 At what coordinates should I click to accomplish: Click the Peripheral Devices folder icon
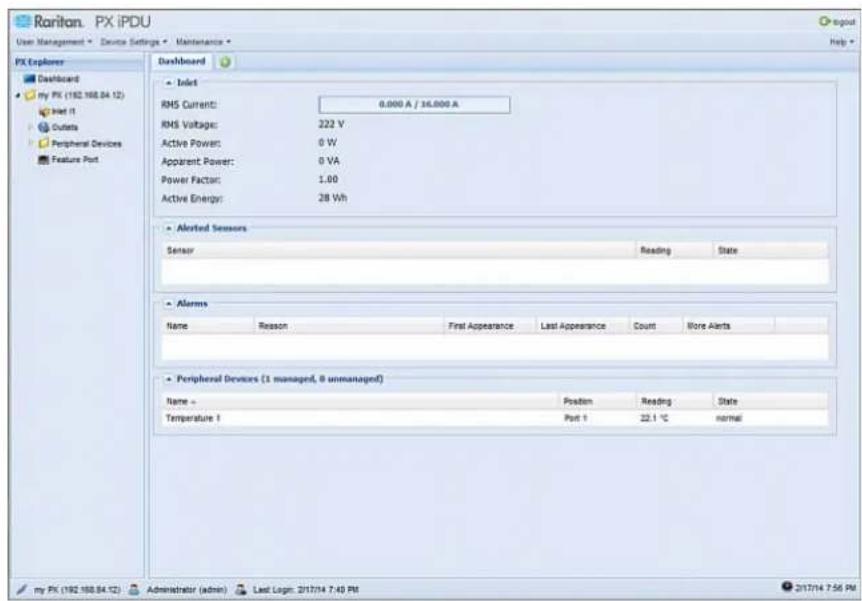coord(44,144)
